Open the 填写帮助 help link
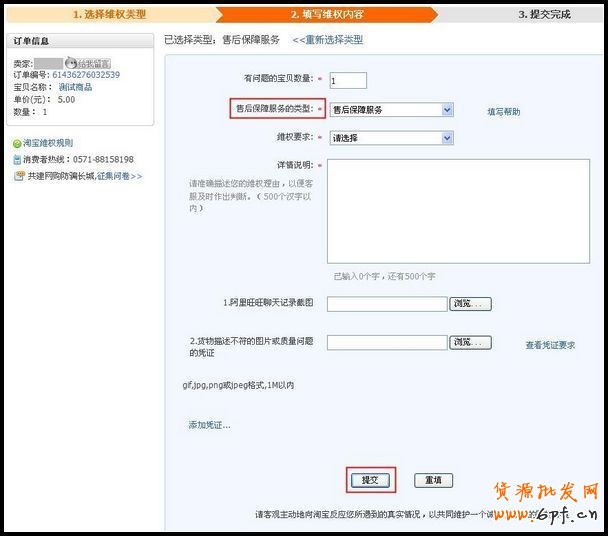This screenshot has height=536, width=608. pyautogui.click(x=504, y=112)
